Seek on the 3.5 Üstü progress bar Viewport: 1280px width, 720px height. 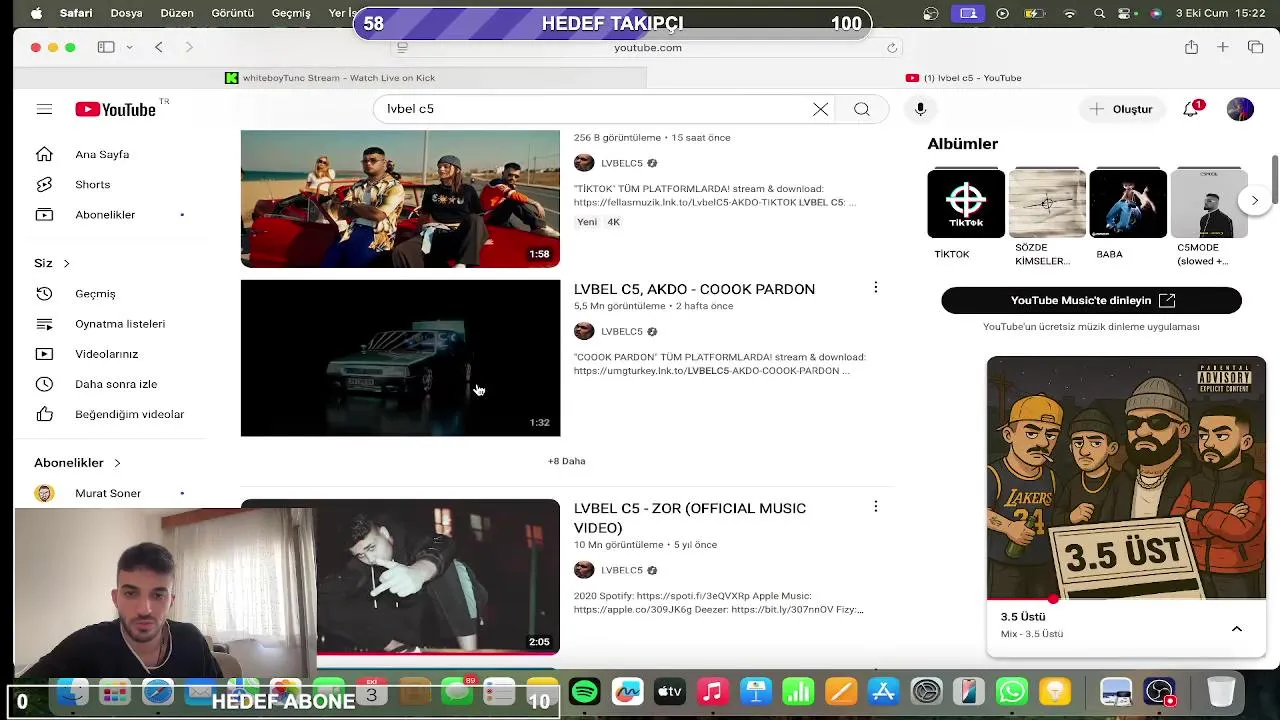[1126, 600]
